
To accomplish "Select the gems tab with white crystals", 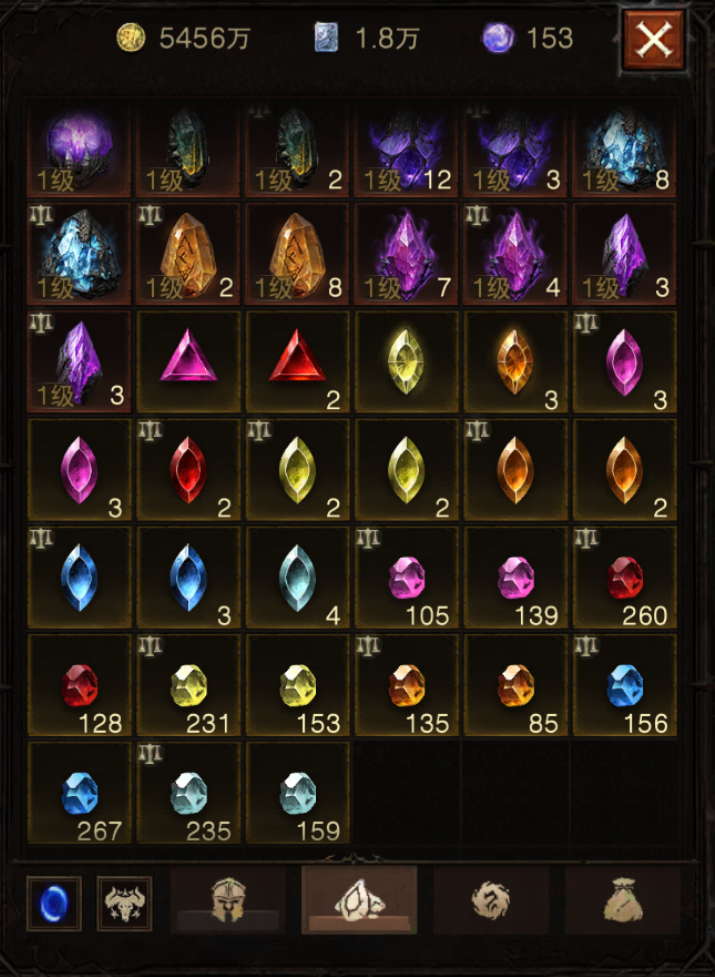I will (x=359, y=900).
